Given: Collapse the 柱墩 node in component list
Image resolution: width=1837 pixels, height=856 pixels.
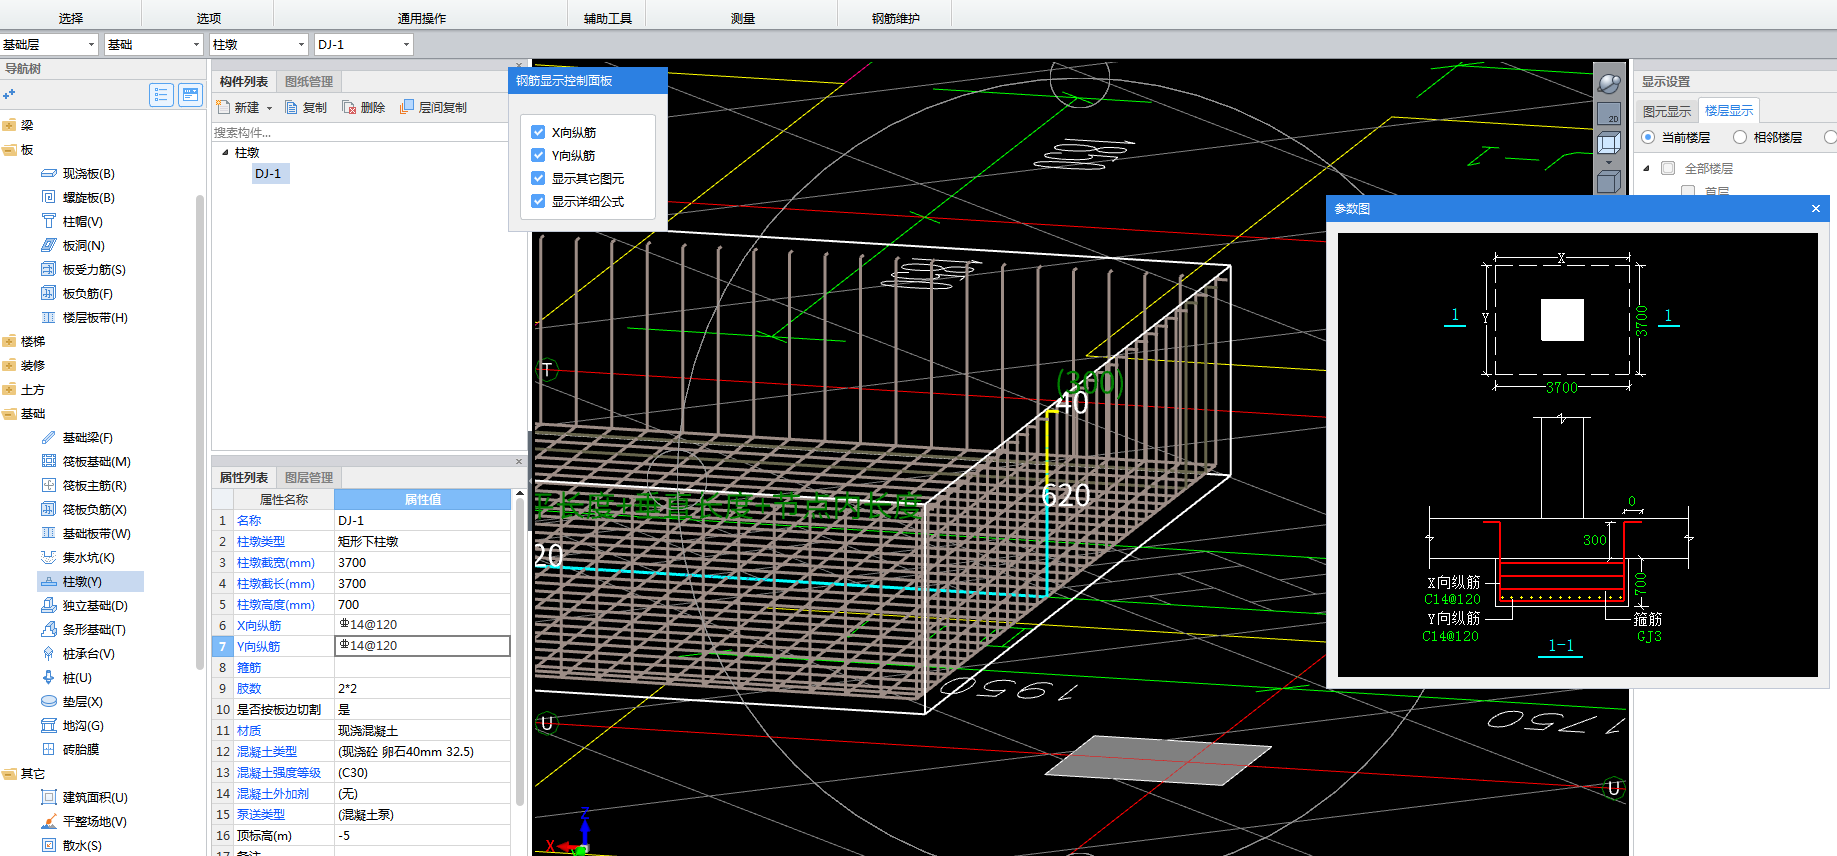Looking at the screenshot, I should [x=225, y=153].
